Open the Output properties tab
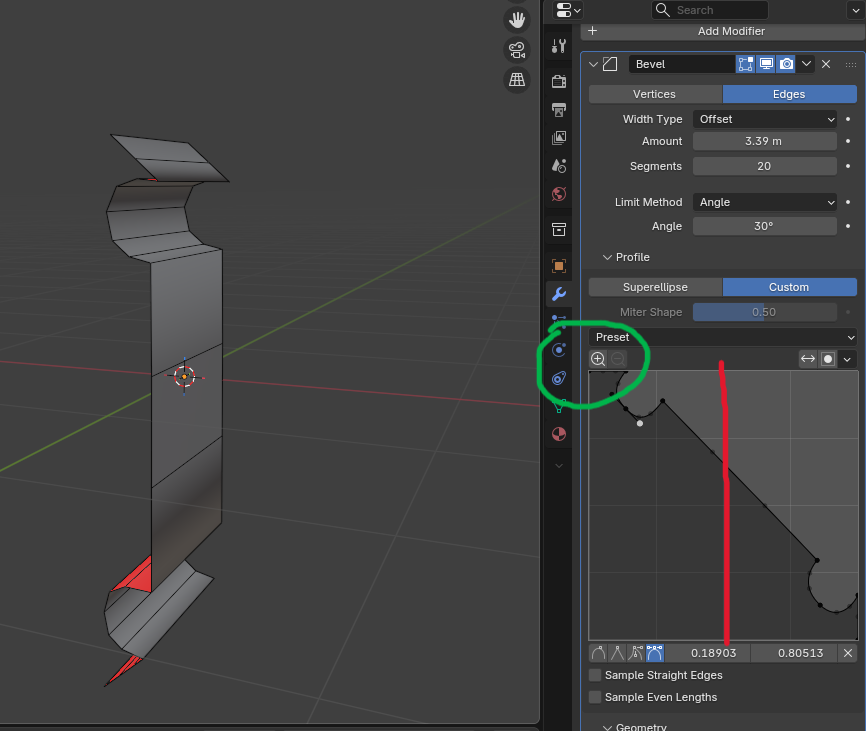This screenshot has width=866, height=731. (x=559, y=109)
